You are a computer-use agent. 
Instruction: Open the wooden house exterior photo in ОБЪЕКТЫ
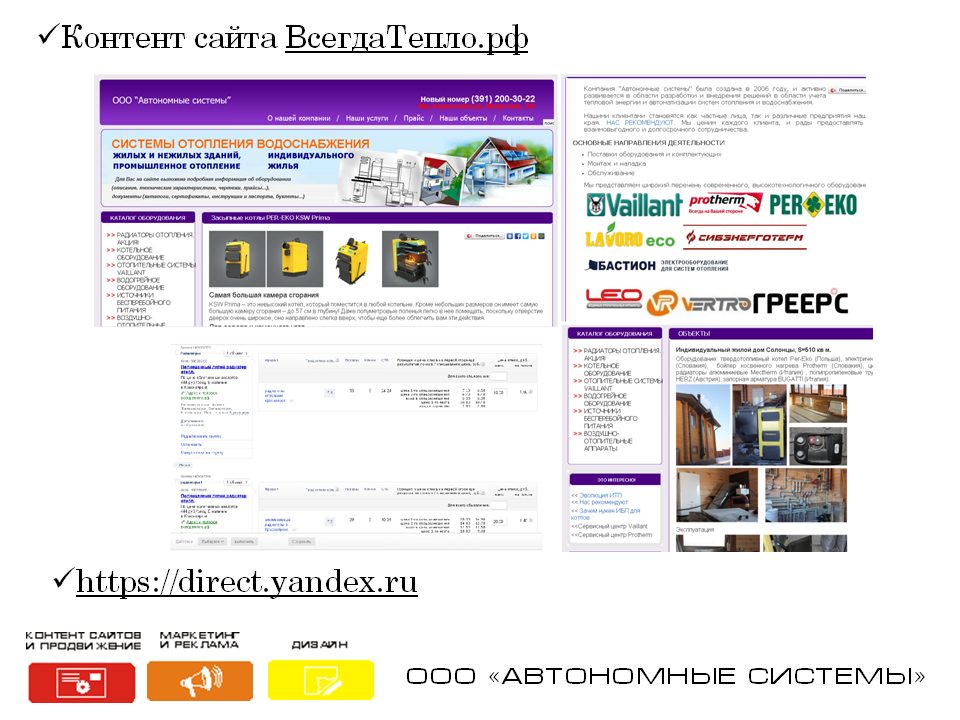[703, 425]
